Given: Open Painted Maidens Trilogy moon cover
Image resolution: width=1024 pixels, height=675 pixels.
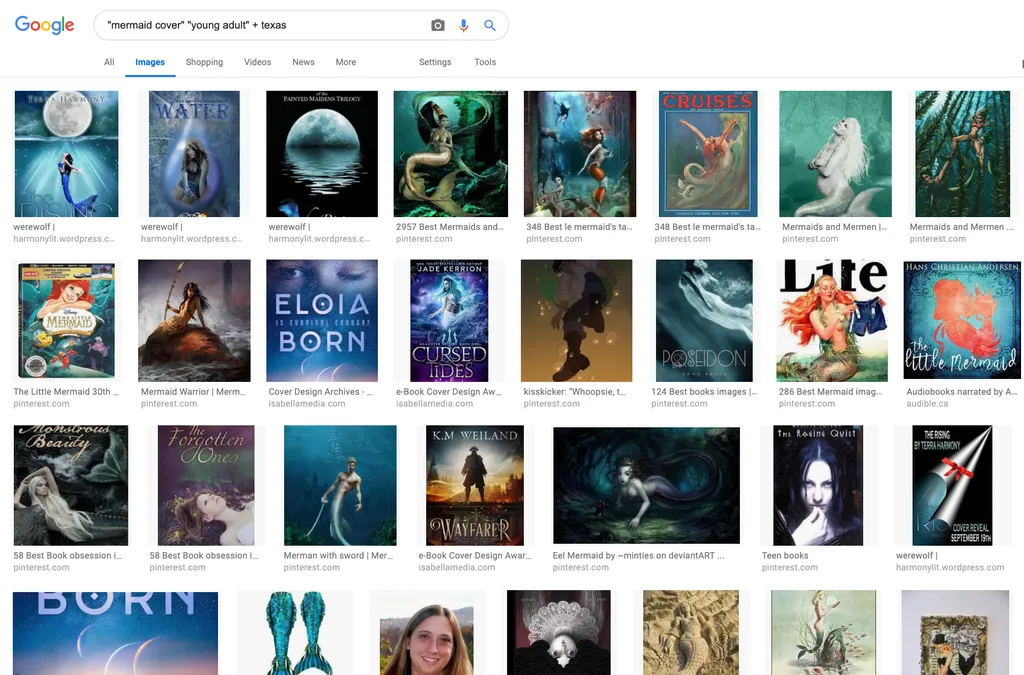Looking at the screenshot, I should click(x=322, y=154).
